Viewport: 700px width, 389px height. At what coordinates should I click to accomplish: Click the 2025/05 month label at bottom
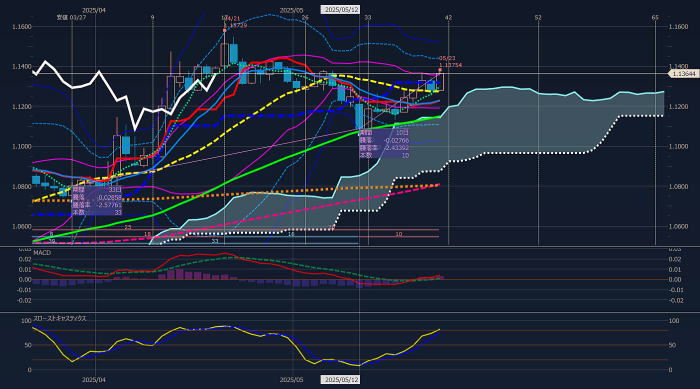292,380
